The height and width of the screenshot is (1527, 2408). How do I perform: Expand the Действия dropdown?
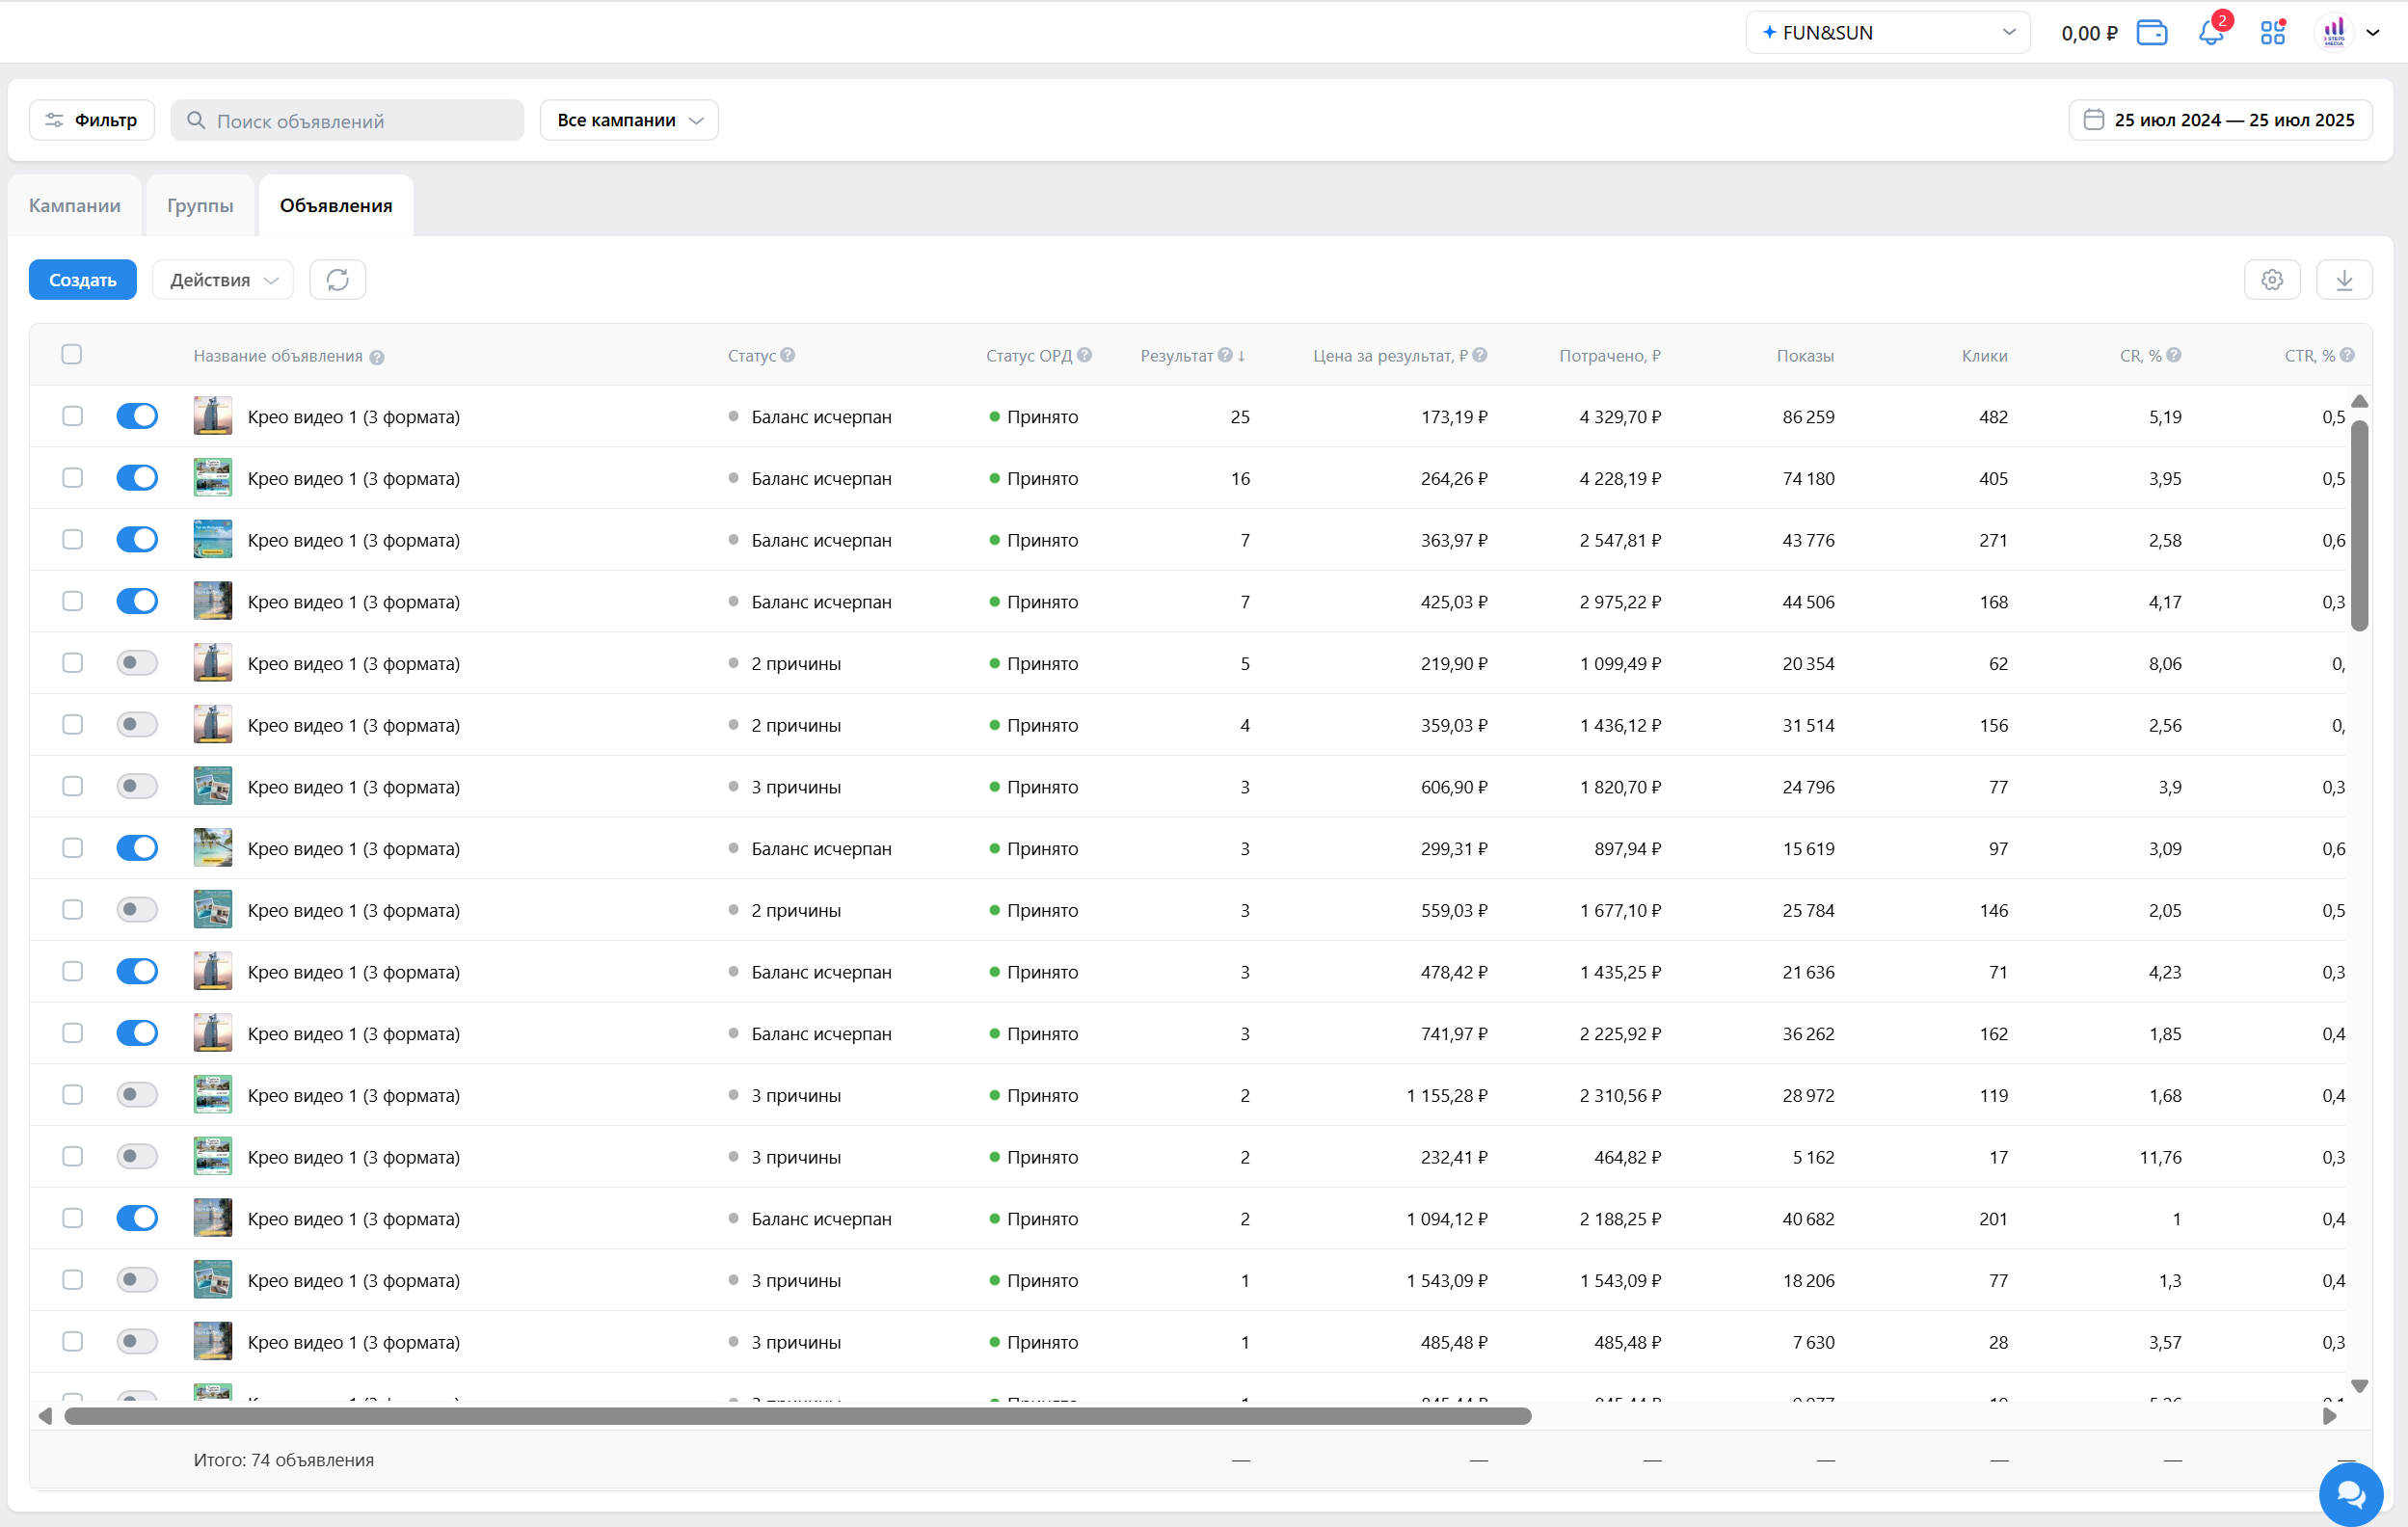(x=222, y=280)
